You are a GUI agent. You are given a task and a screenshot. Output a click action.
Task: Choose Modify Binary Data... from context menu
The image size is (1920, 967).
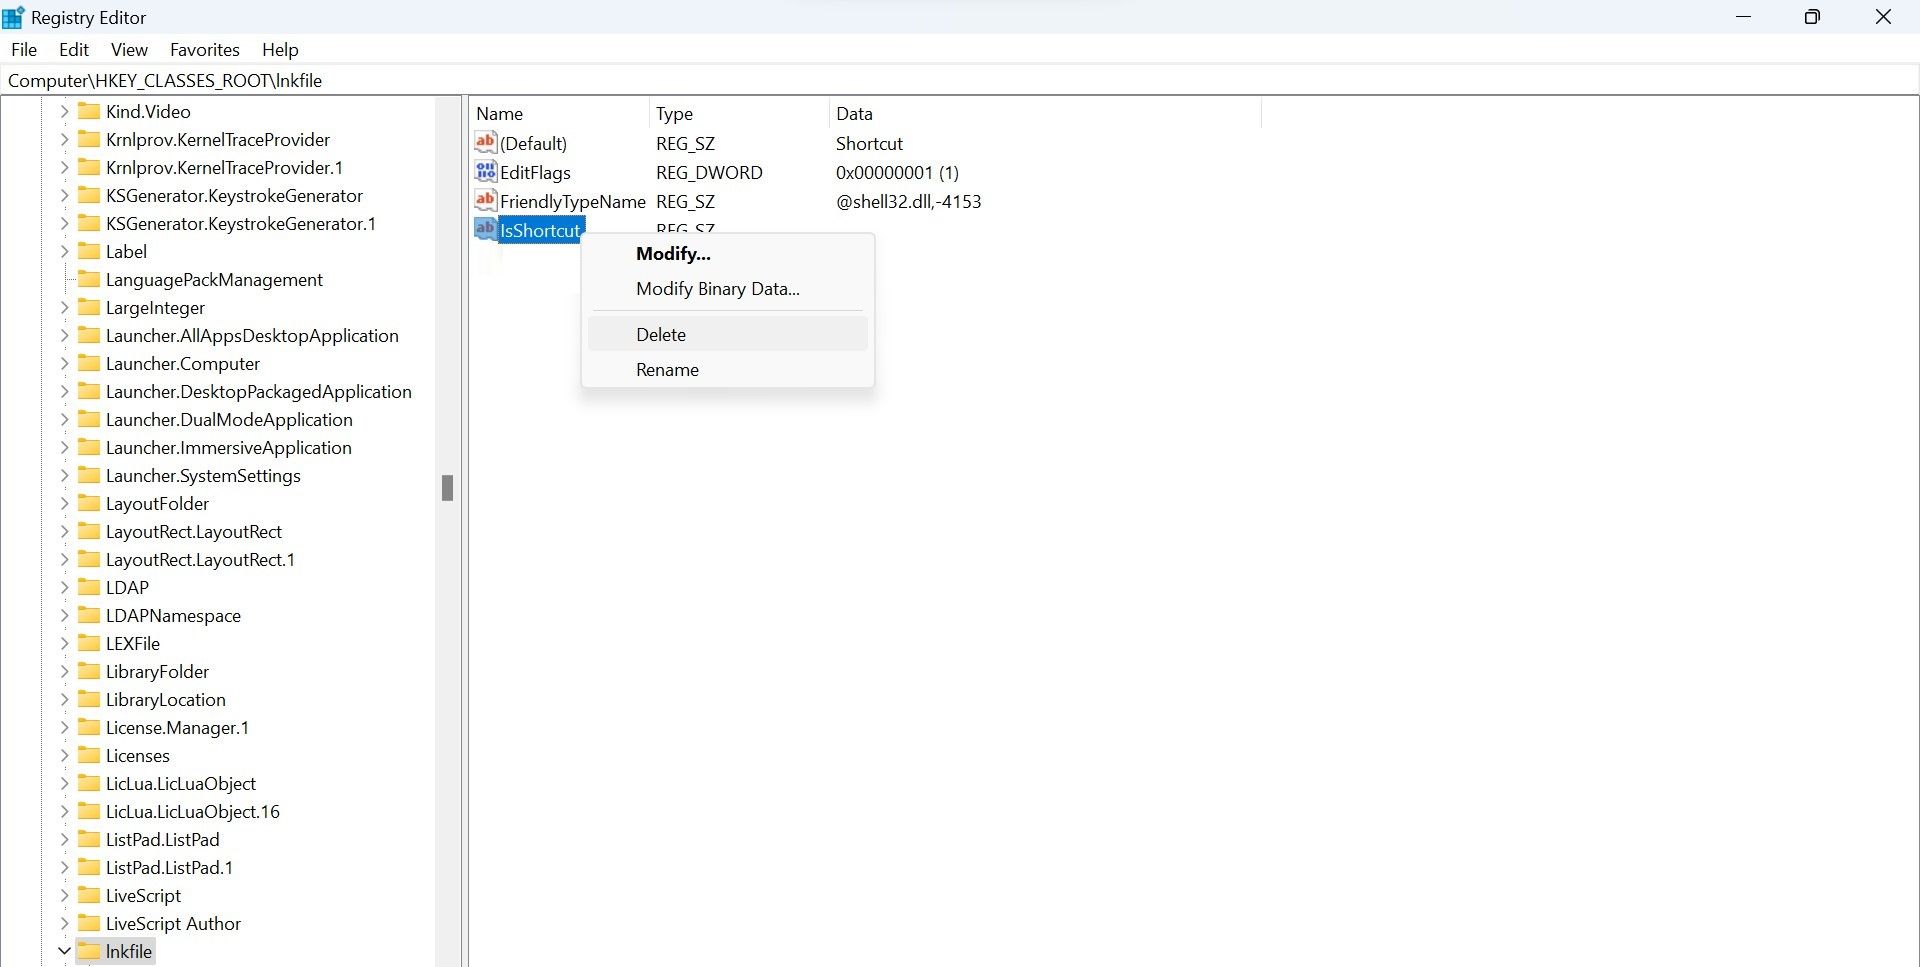click(x=728, y=289)
